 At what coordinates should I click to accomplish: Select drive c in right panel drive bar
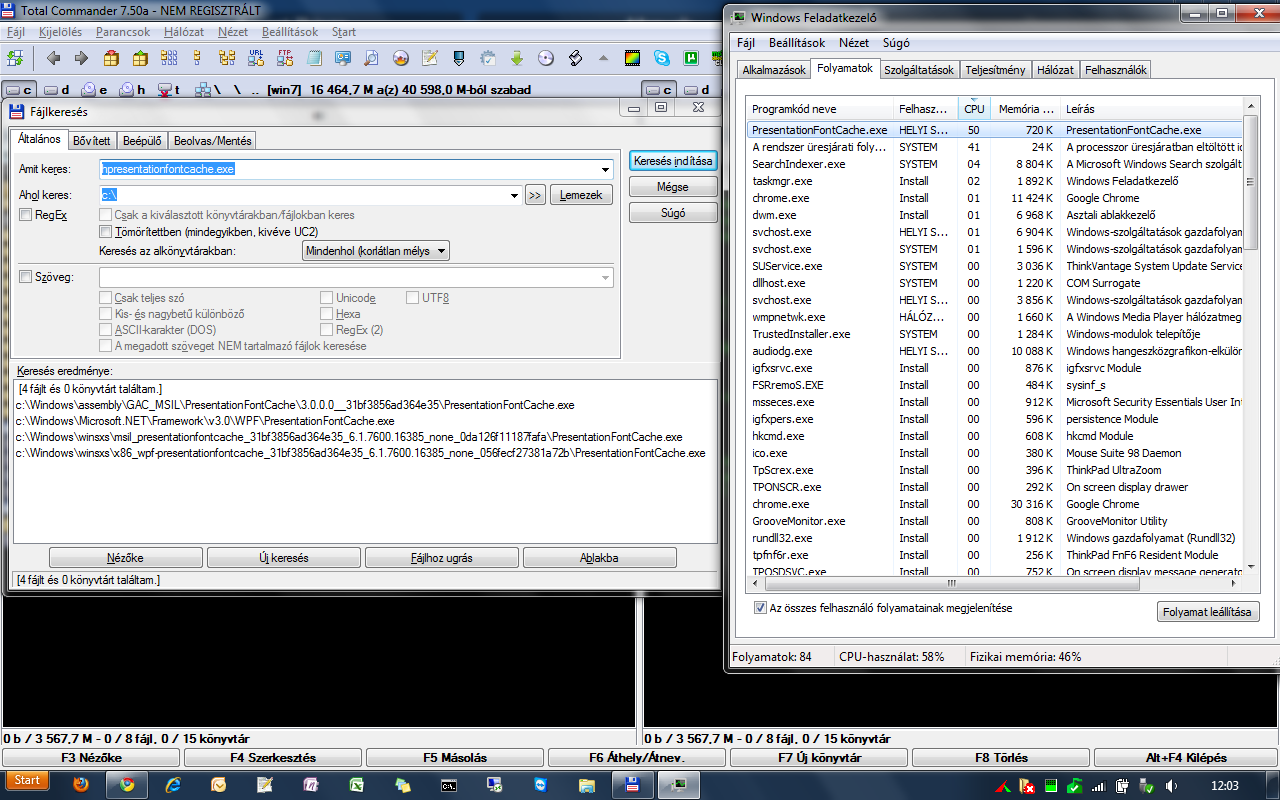(659, 89)
